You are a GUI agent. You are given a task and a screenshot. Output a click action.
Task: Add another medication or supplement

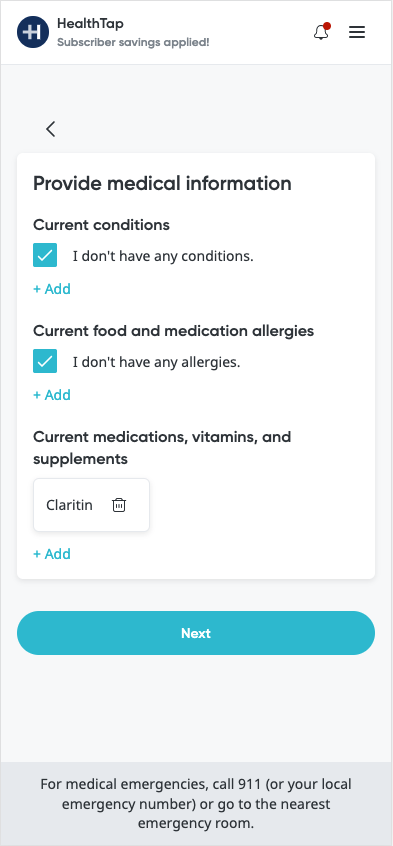point(52,554)
